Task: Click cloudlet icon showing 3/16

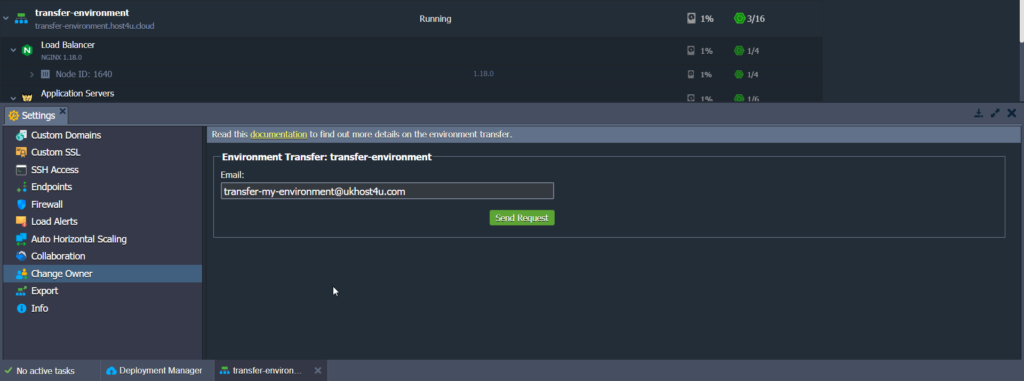Action: click(x=739, y=18)
